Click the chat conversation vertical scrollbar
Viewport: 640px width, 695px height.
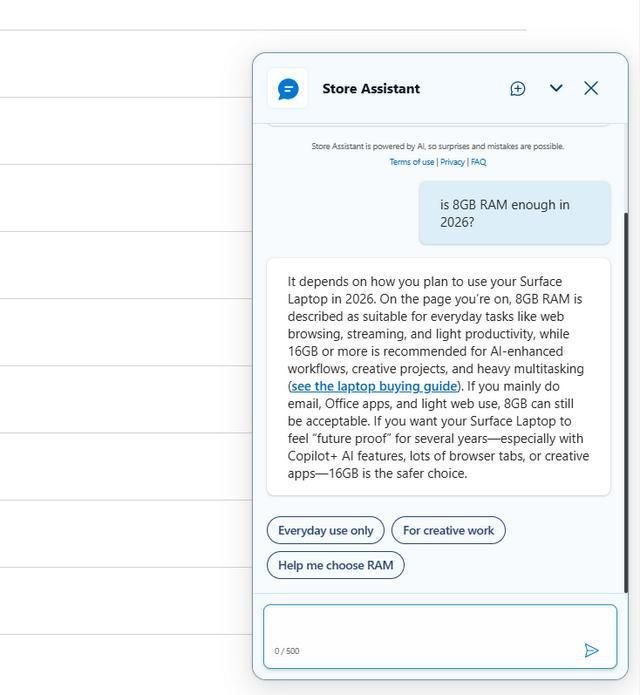pos(626,402)
